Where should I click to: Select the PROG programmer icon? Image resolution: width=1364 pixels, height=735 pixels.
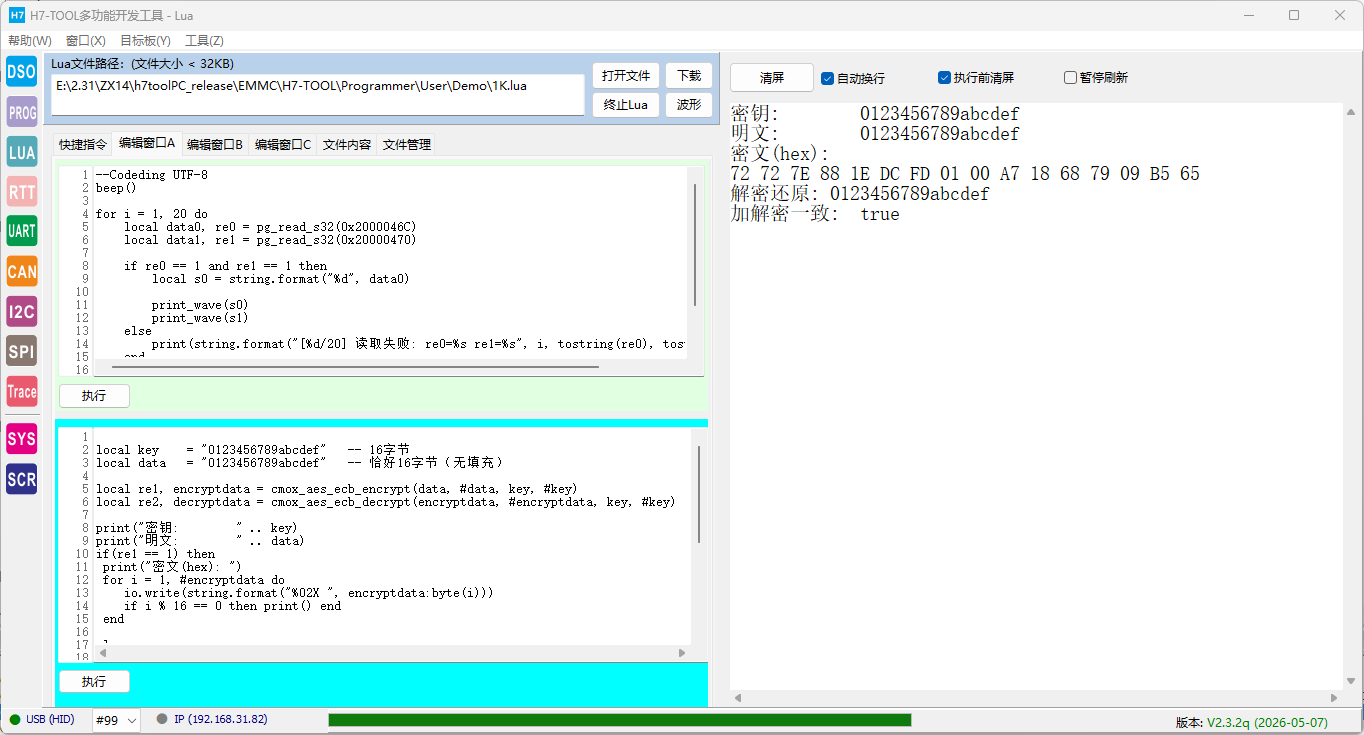coord(22,112)
